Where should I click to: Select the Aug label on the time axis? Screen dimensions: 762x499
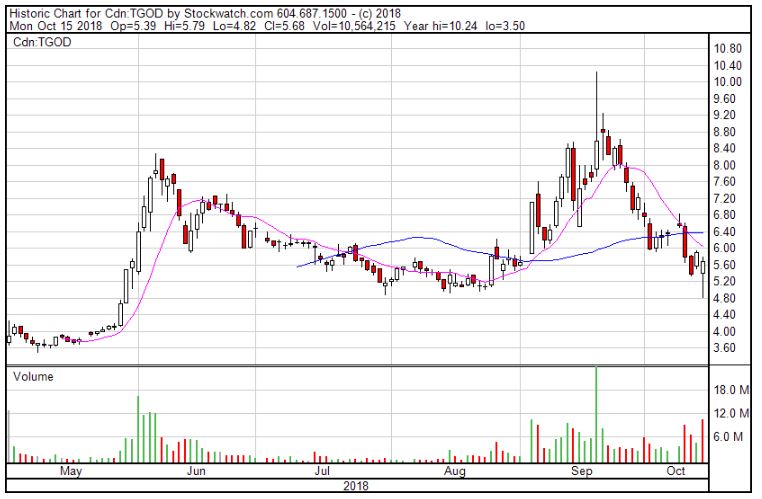[454, 470]
